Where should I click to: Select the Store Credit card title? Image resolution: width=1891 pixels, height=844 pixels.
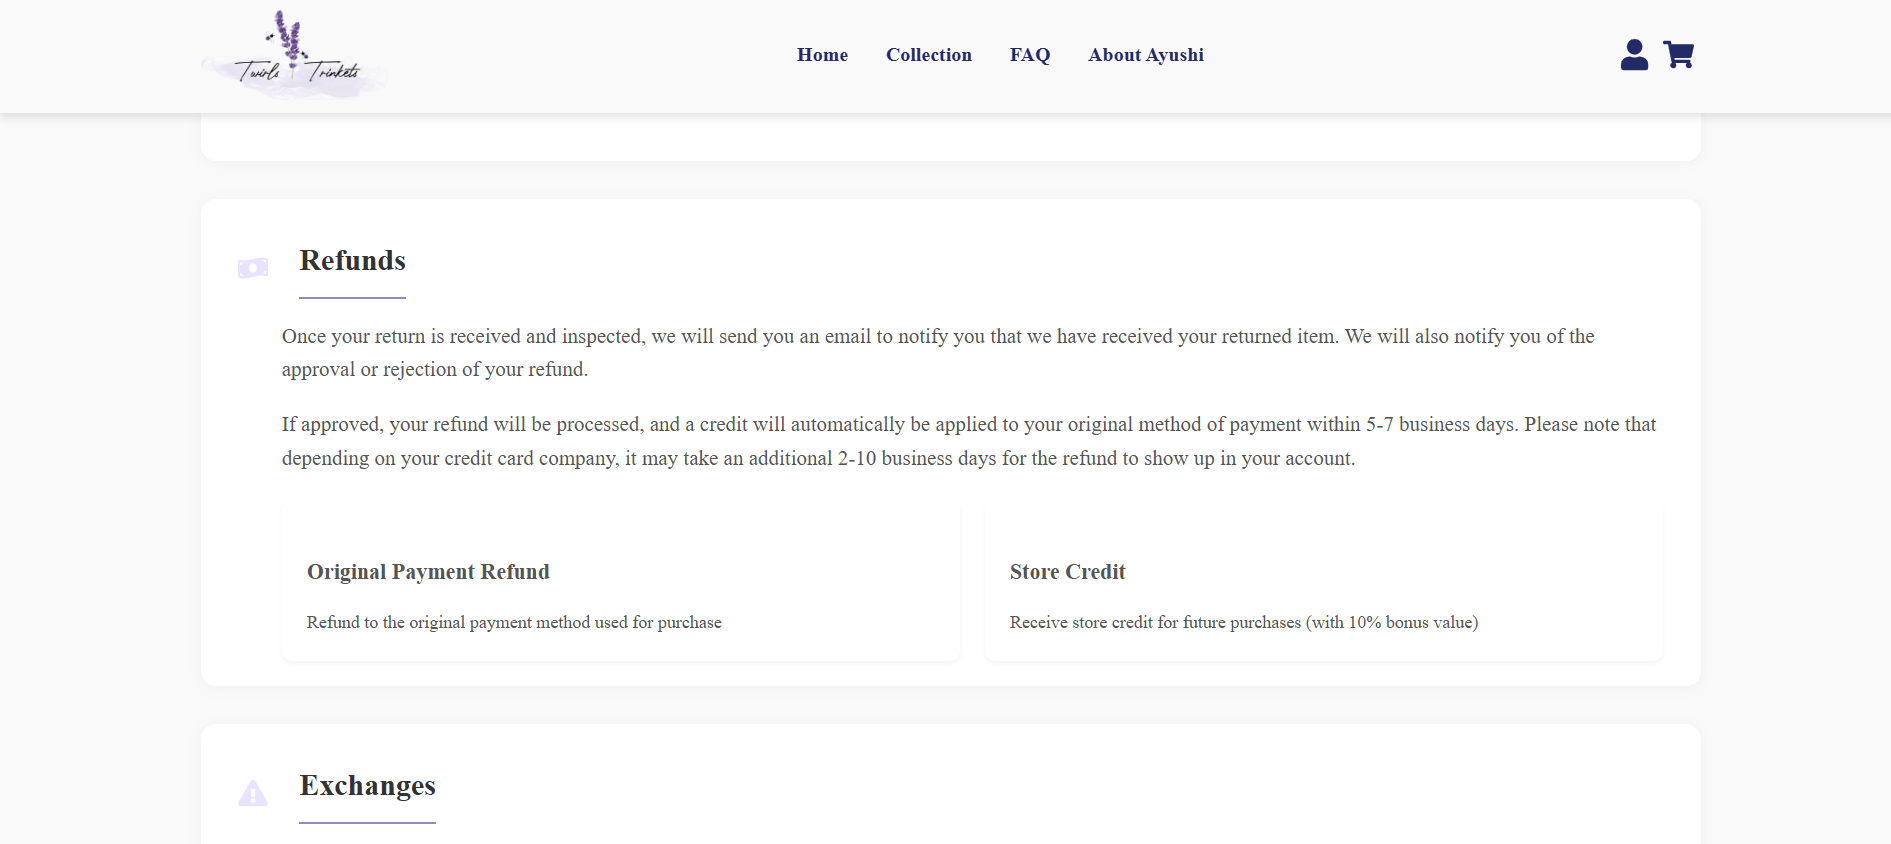1067,572
